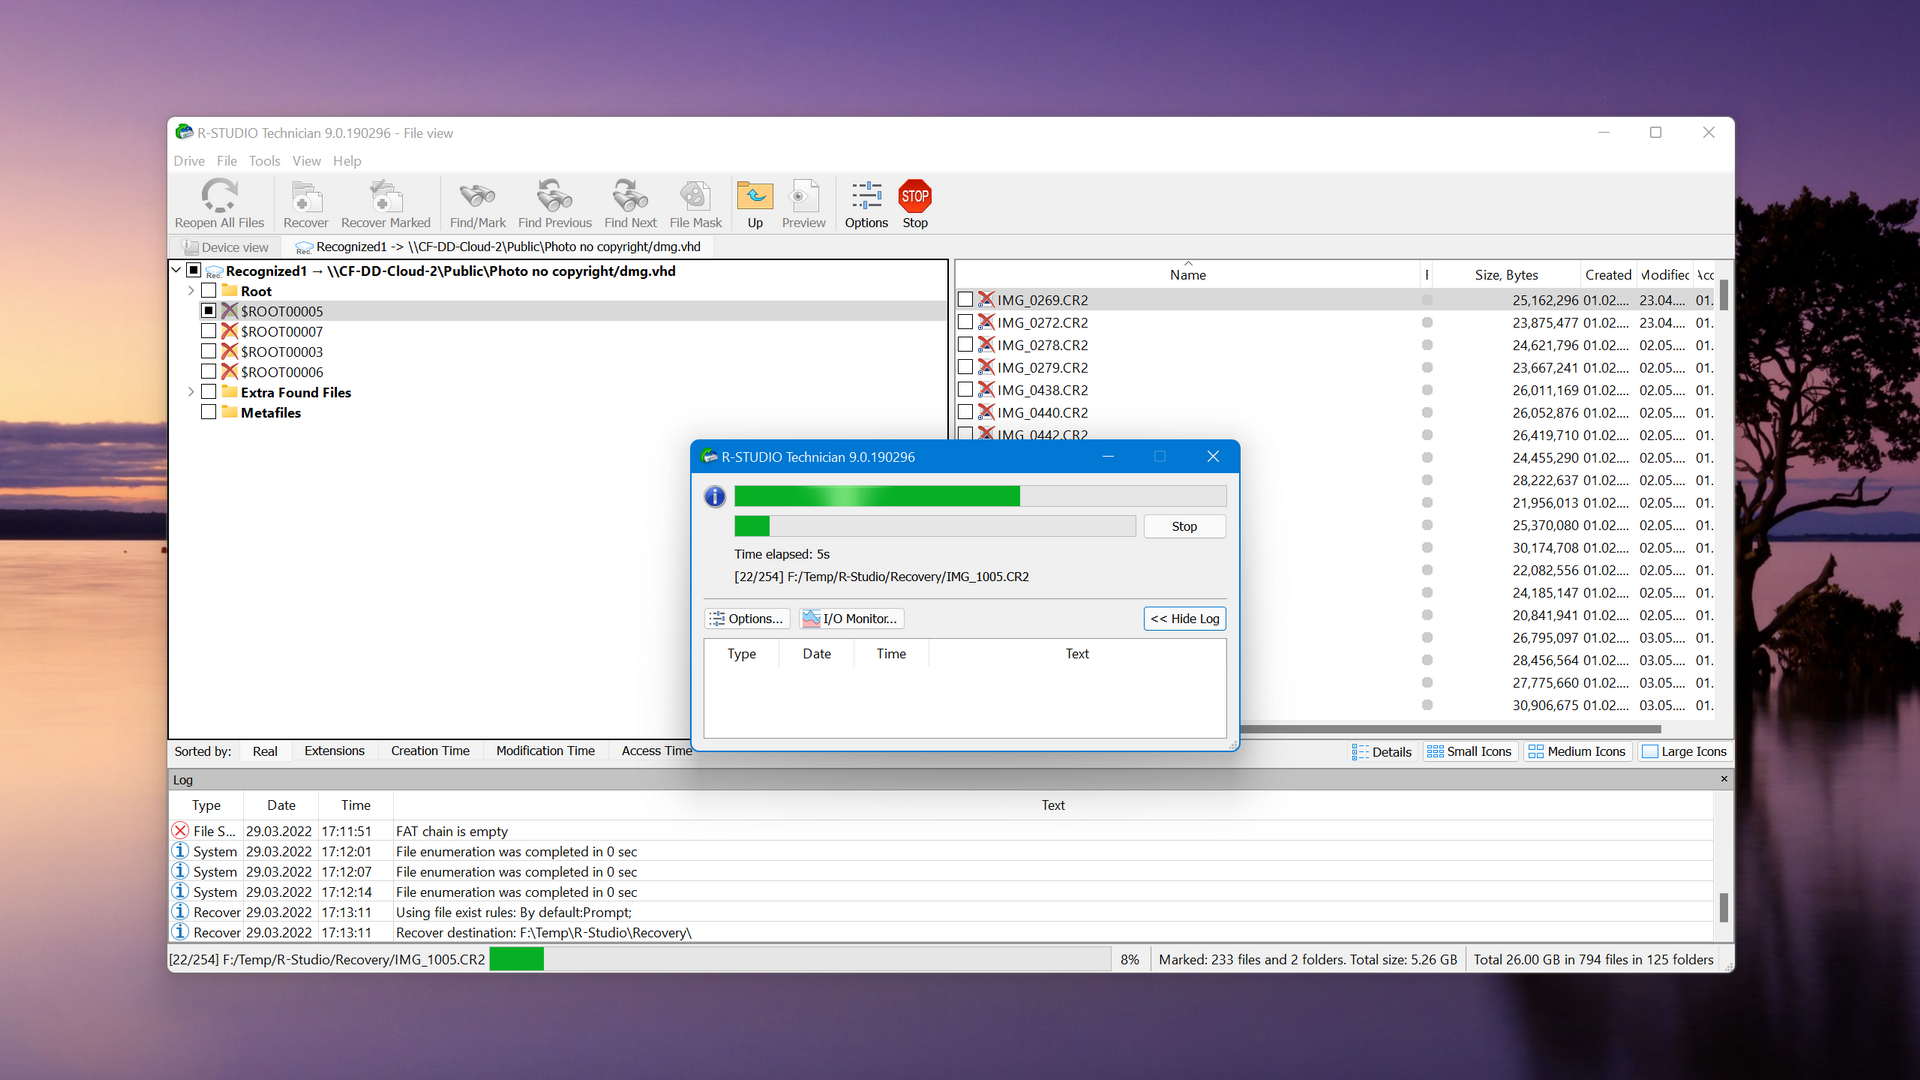This screenshot has width=1920, height=1080.
Task: Click the Extra Found Files folder icon
Action: tap(229, 392)
